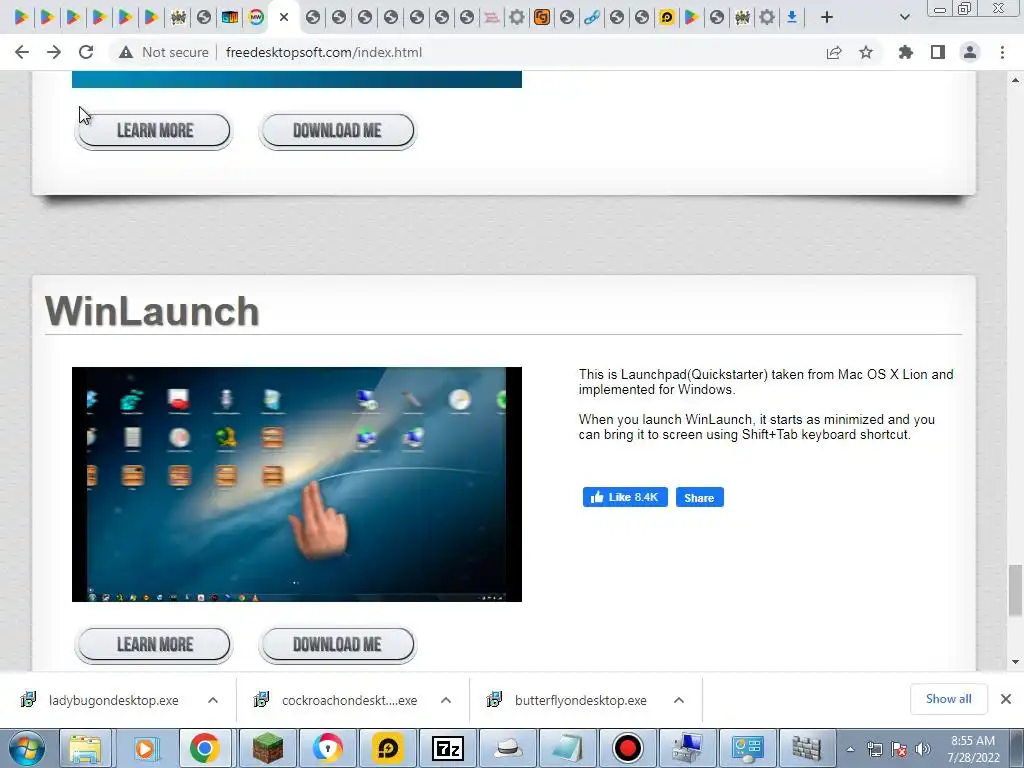The image size is (1024, 768).
Task: Expand options for butterflyondesktop.exe
Action: 679,700
